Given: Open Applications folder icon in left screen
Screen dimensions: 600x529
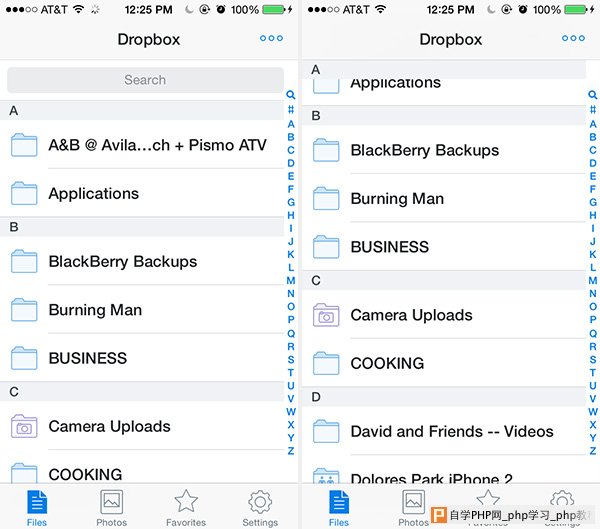Looking at the screenshot, I should (24, 193).
